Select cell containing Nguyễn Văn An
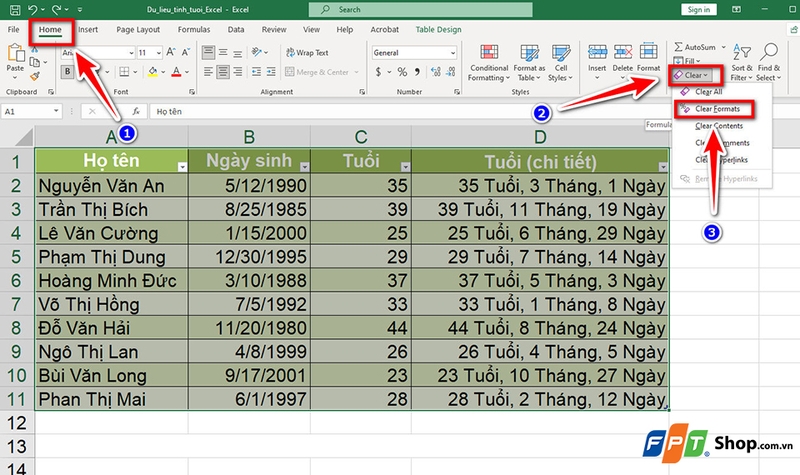This screenshot has width=800, height=475. pyautogui.click(x=112, y=186)
